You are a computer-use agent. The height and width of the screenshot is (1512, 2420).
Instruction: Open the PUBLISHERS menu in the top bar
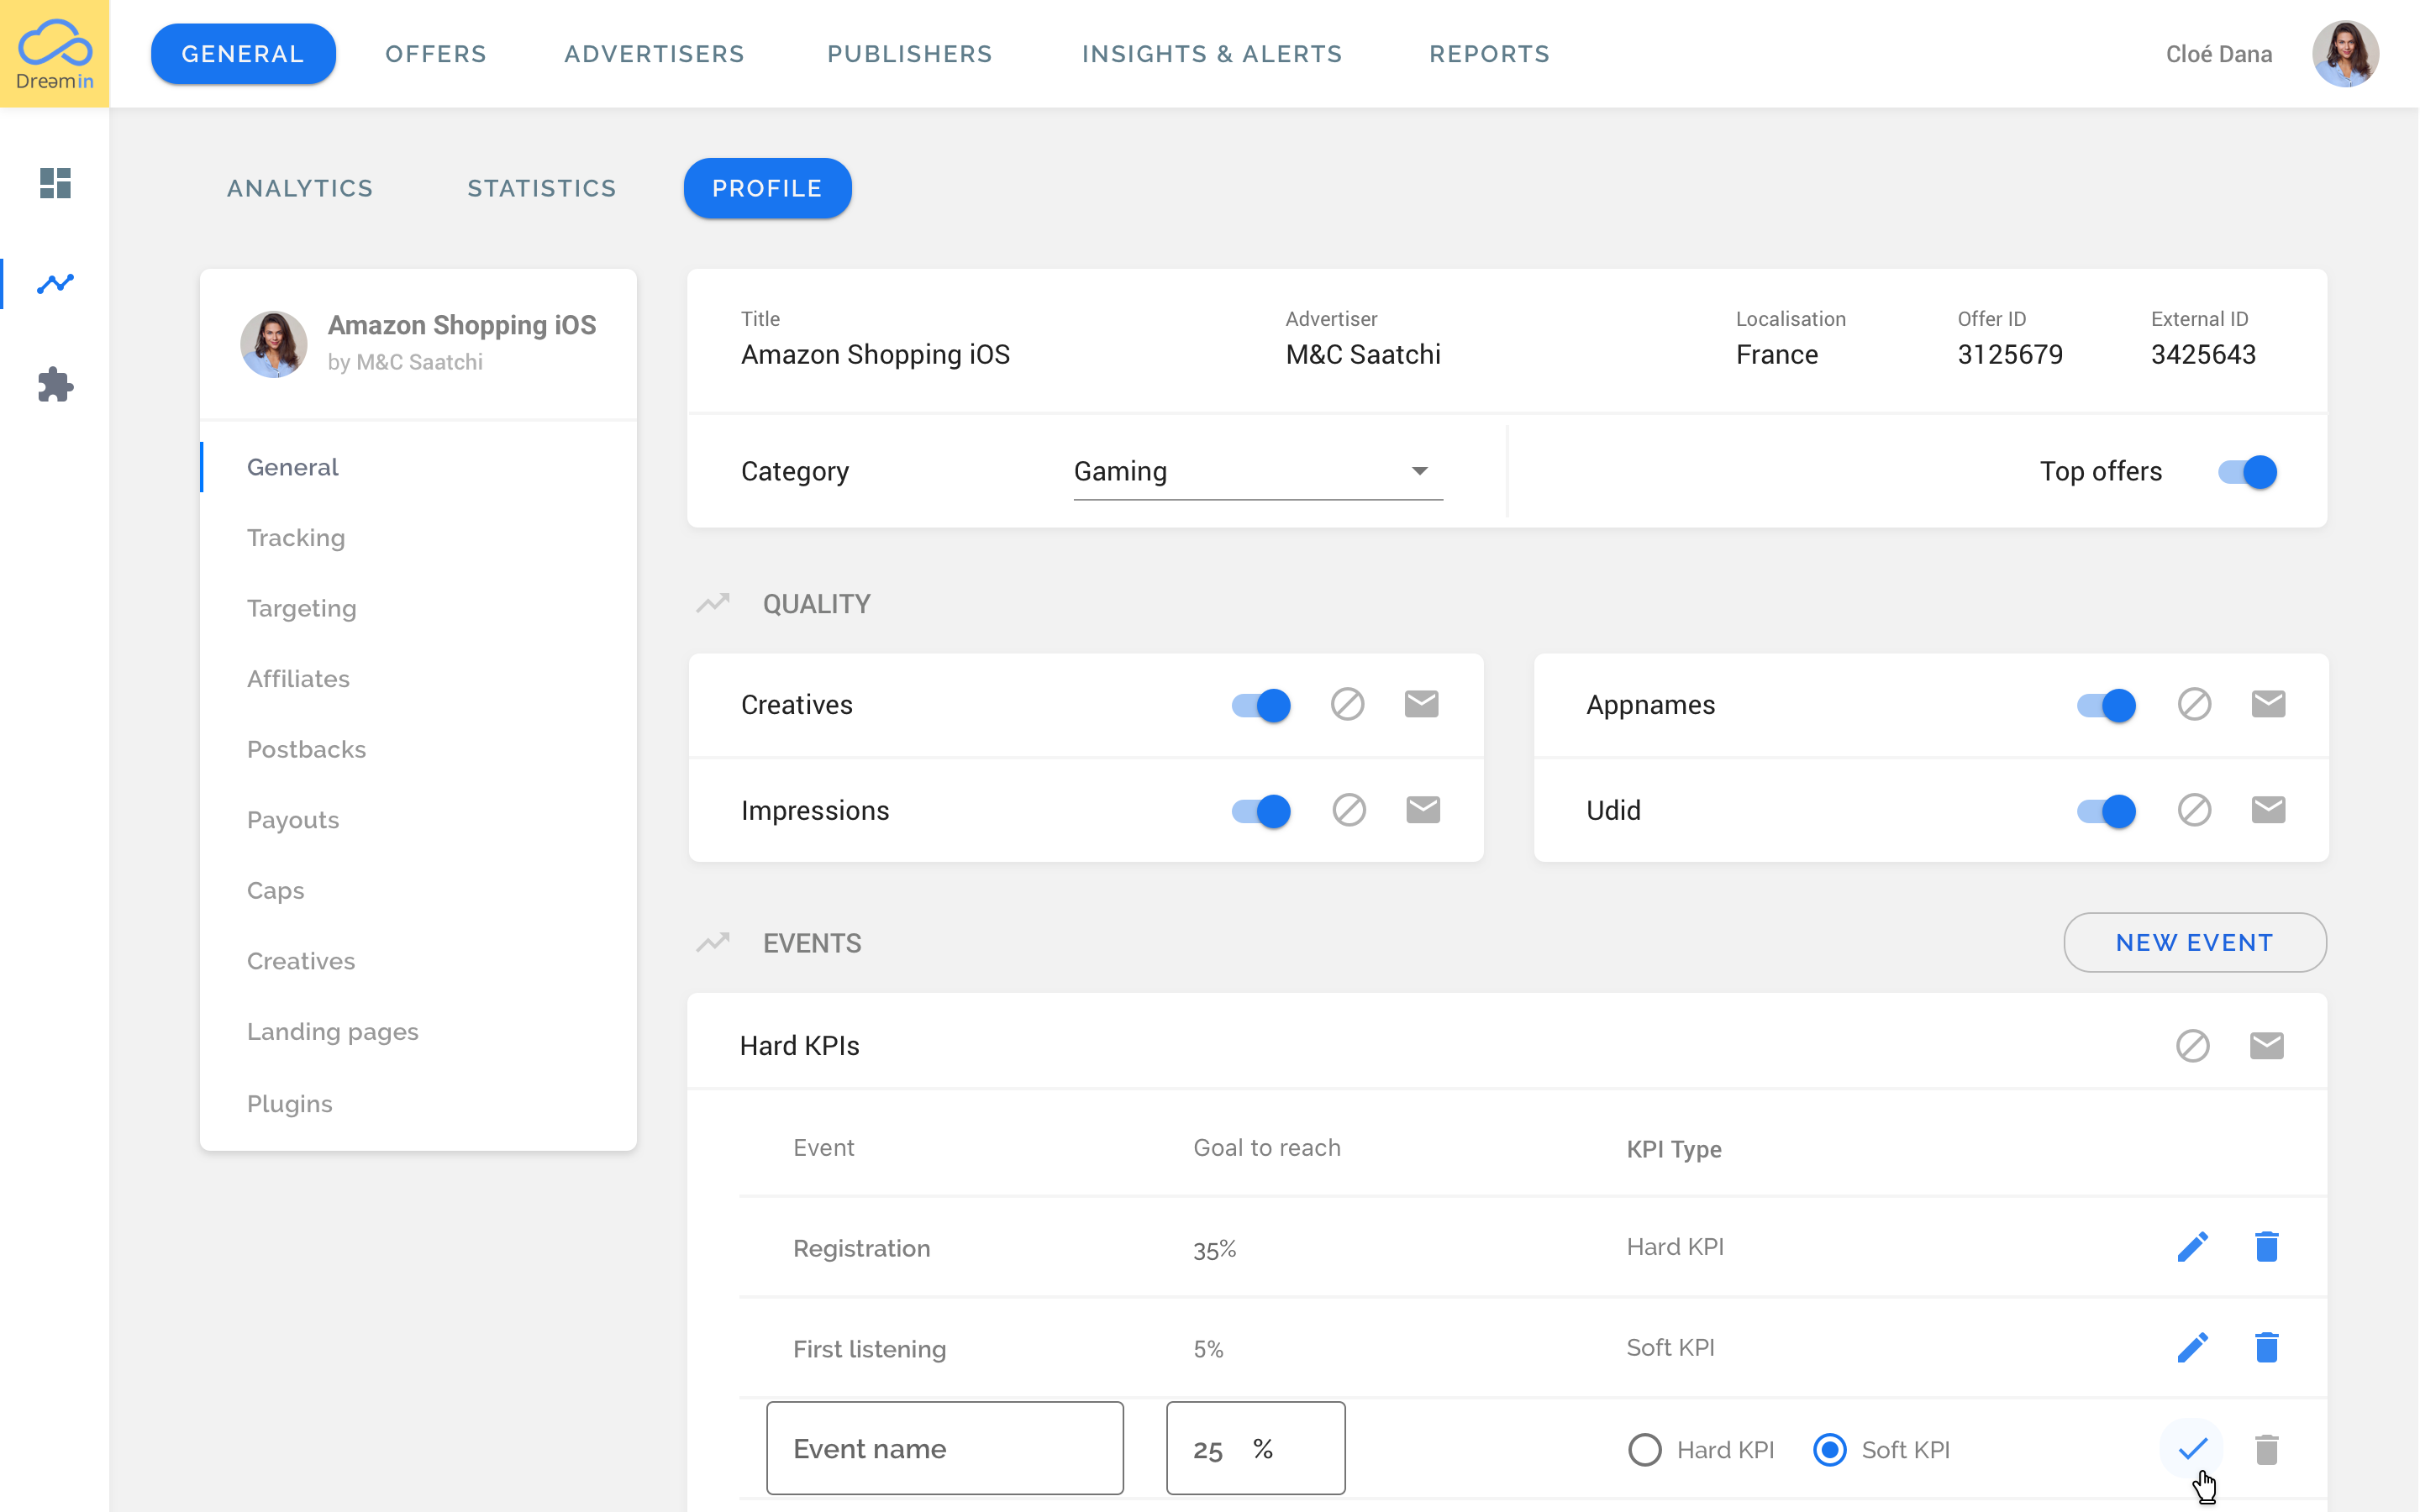909,54
